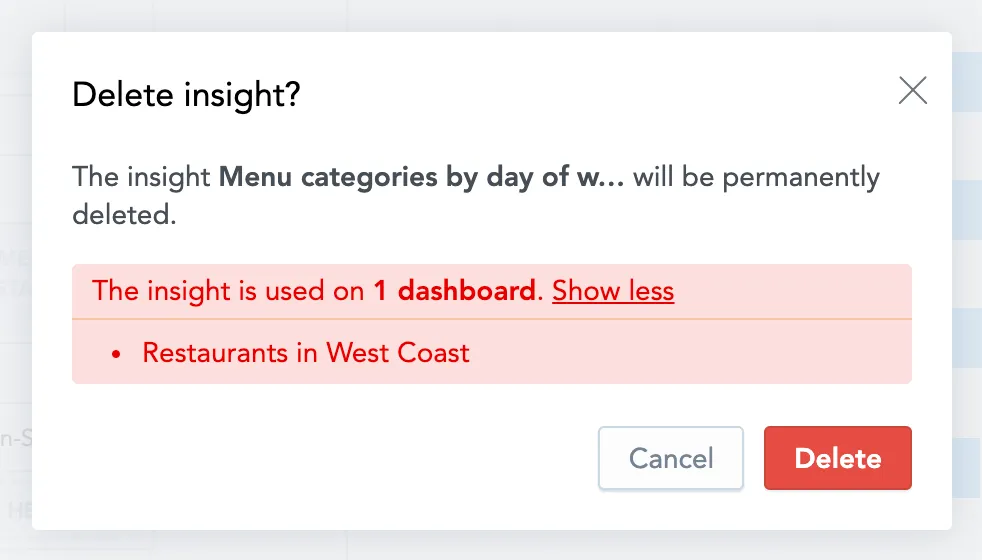The image size is (982, 560).
Task: Click empty footer area left of Cancel
Action: point(330,459)
